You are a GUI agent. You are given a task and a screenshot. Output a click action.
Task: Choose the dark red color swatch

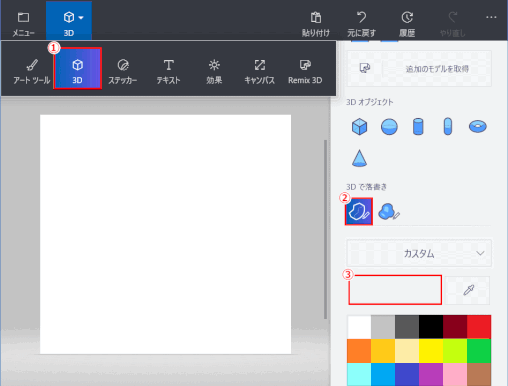pos(455,327)
